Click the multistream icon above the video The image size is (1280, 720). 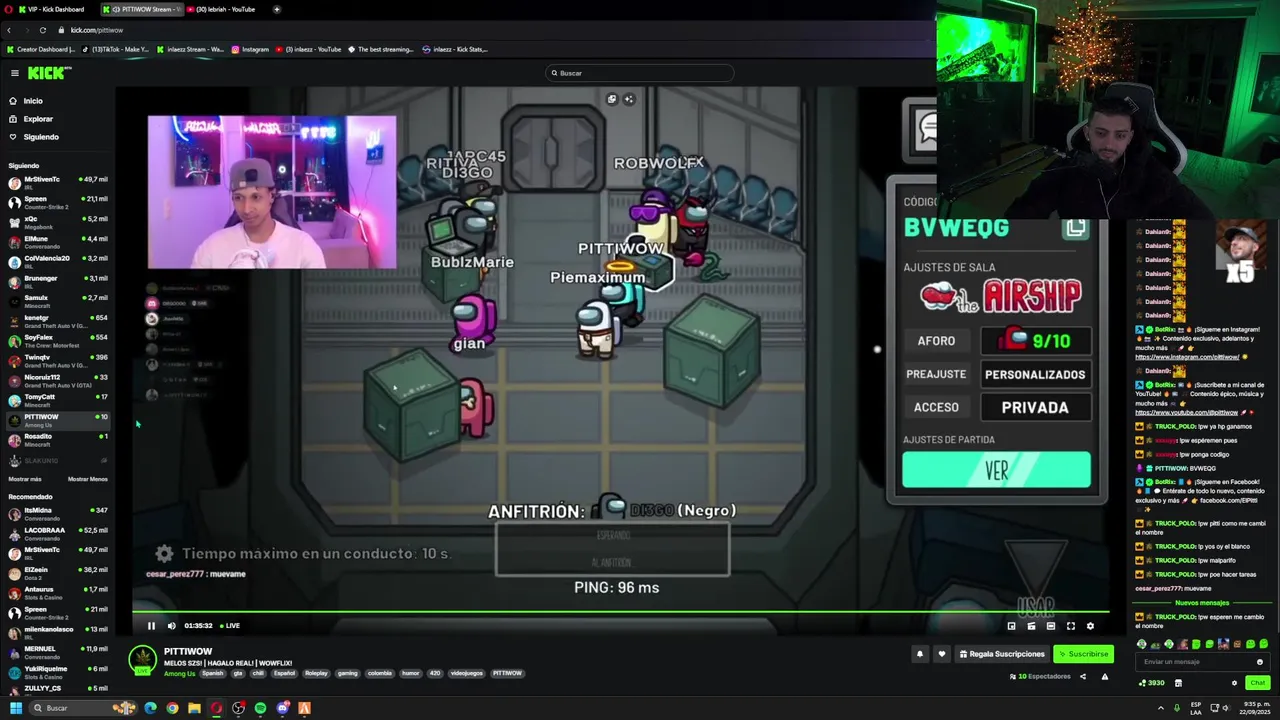click(612, 99)
